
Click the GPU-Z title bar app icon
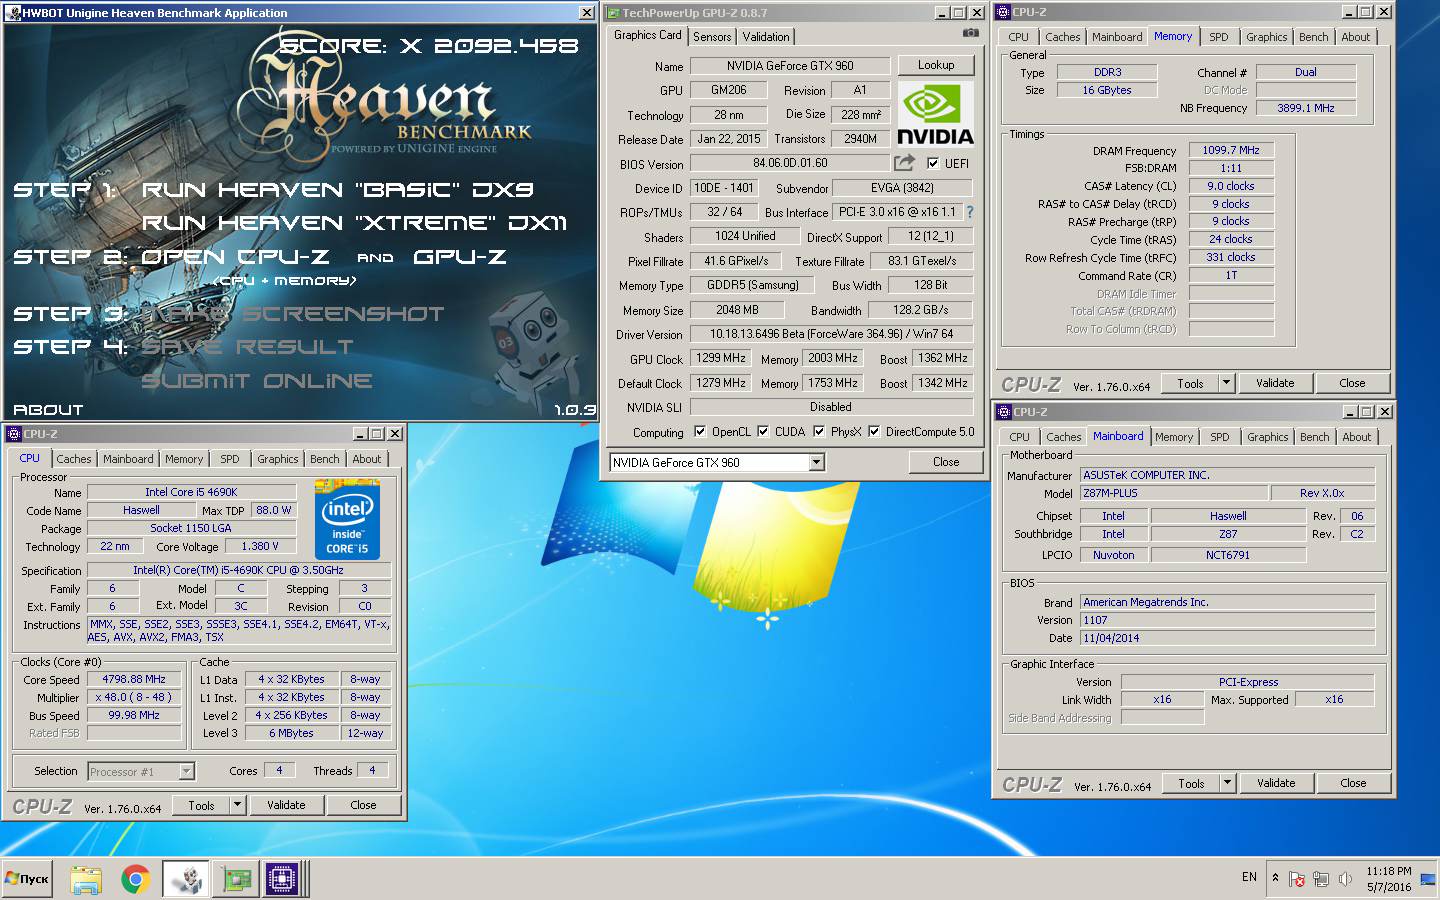613,13
